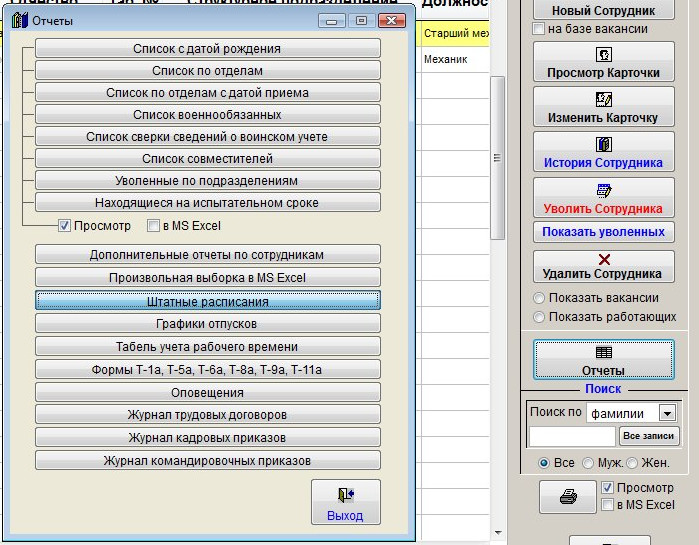
Task: Select Показать работающих radio button
Action: tap(539, 317)
